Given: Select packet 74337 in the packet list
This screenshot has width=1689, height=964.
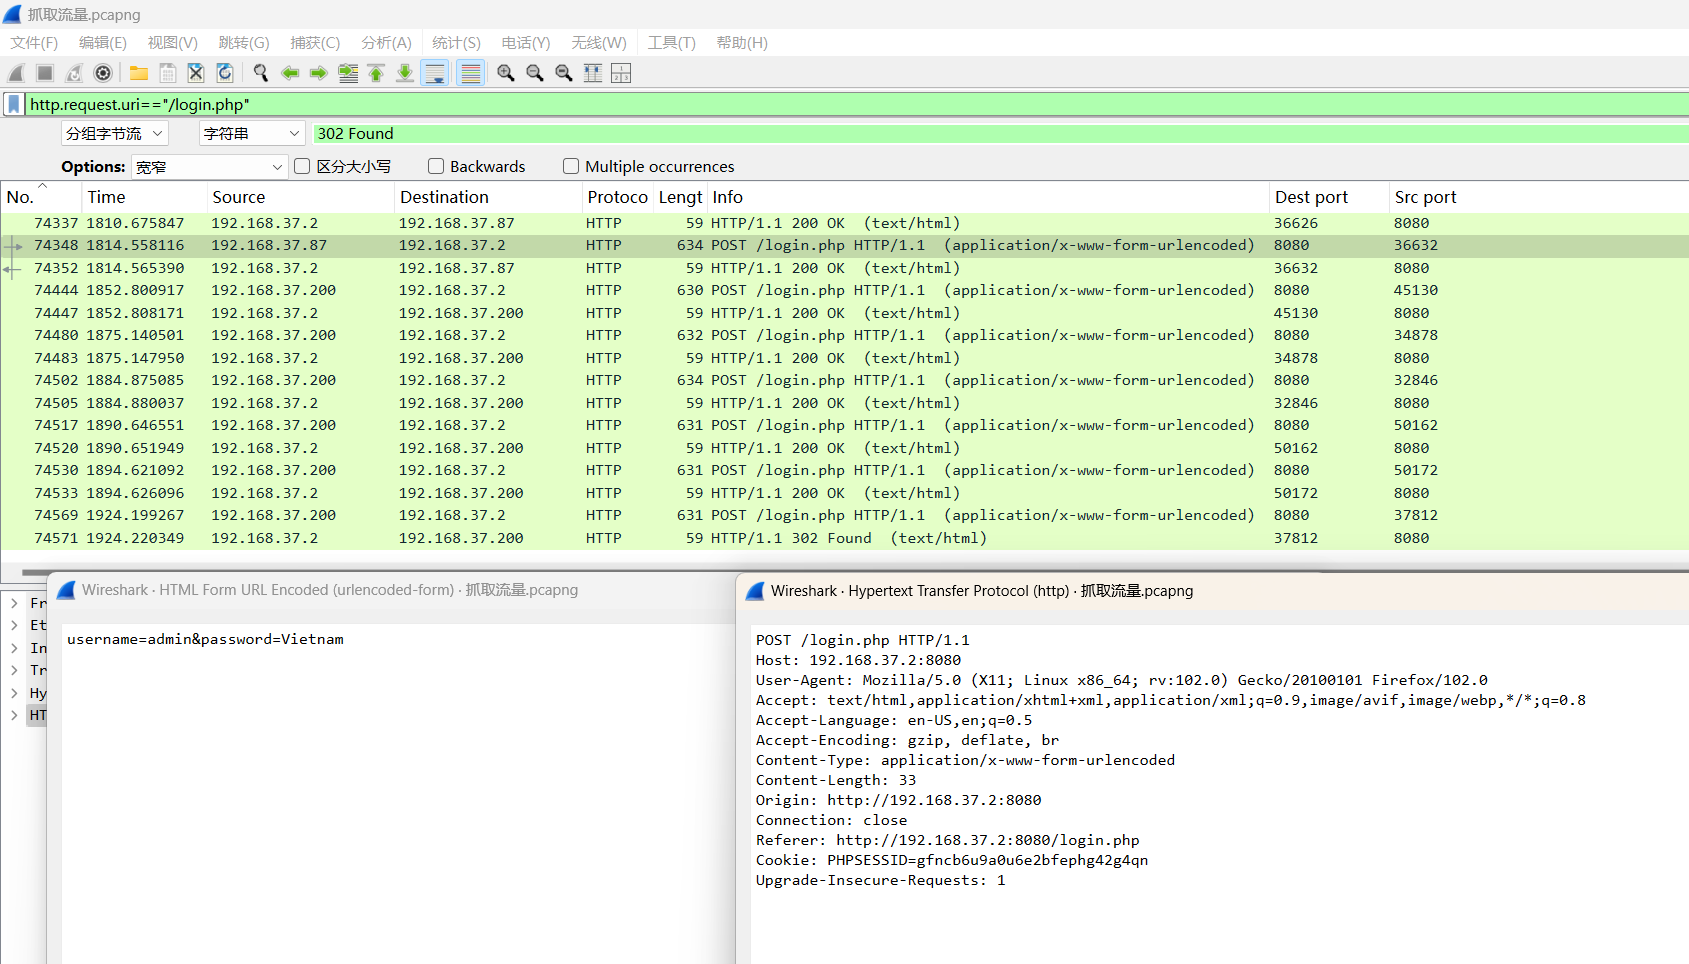Looking at the screenshot, I should coord(845,223).
